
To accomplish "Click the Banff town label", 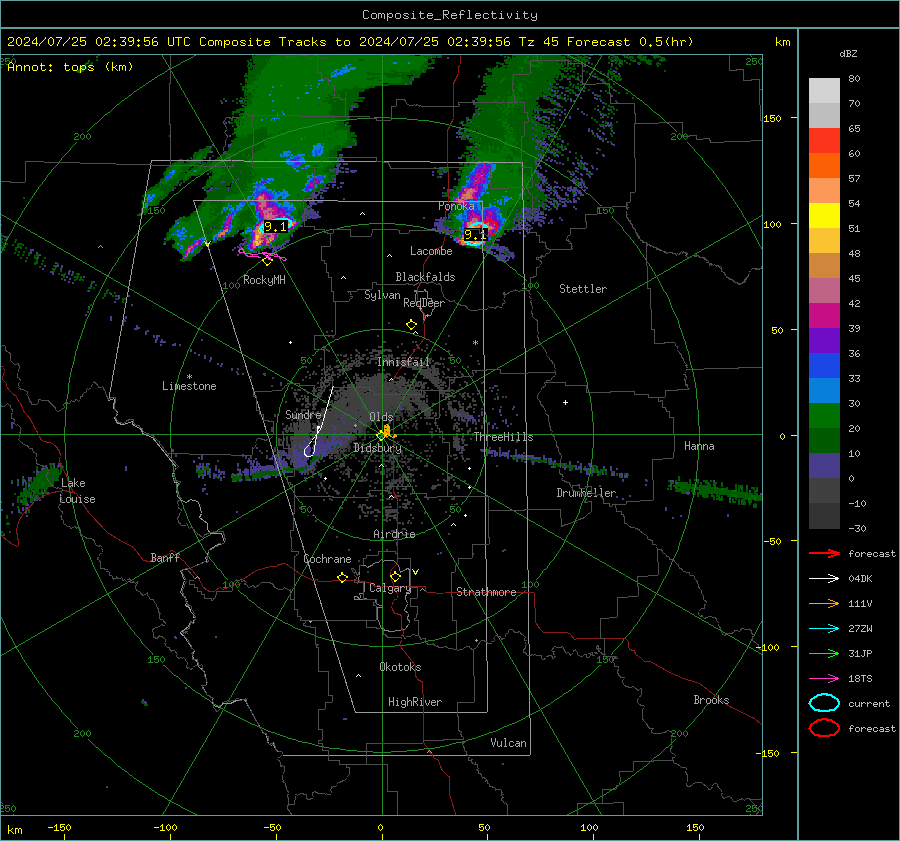I will 165,558.
